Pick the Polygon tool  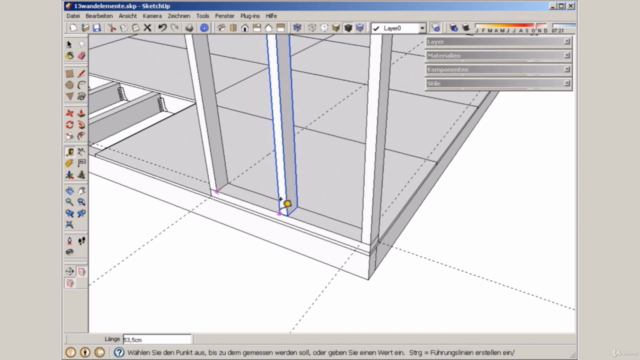pos(69,96)
